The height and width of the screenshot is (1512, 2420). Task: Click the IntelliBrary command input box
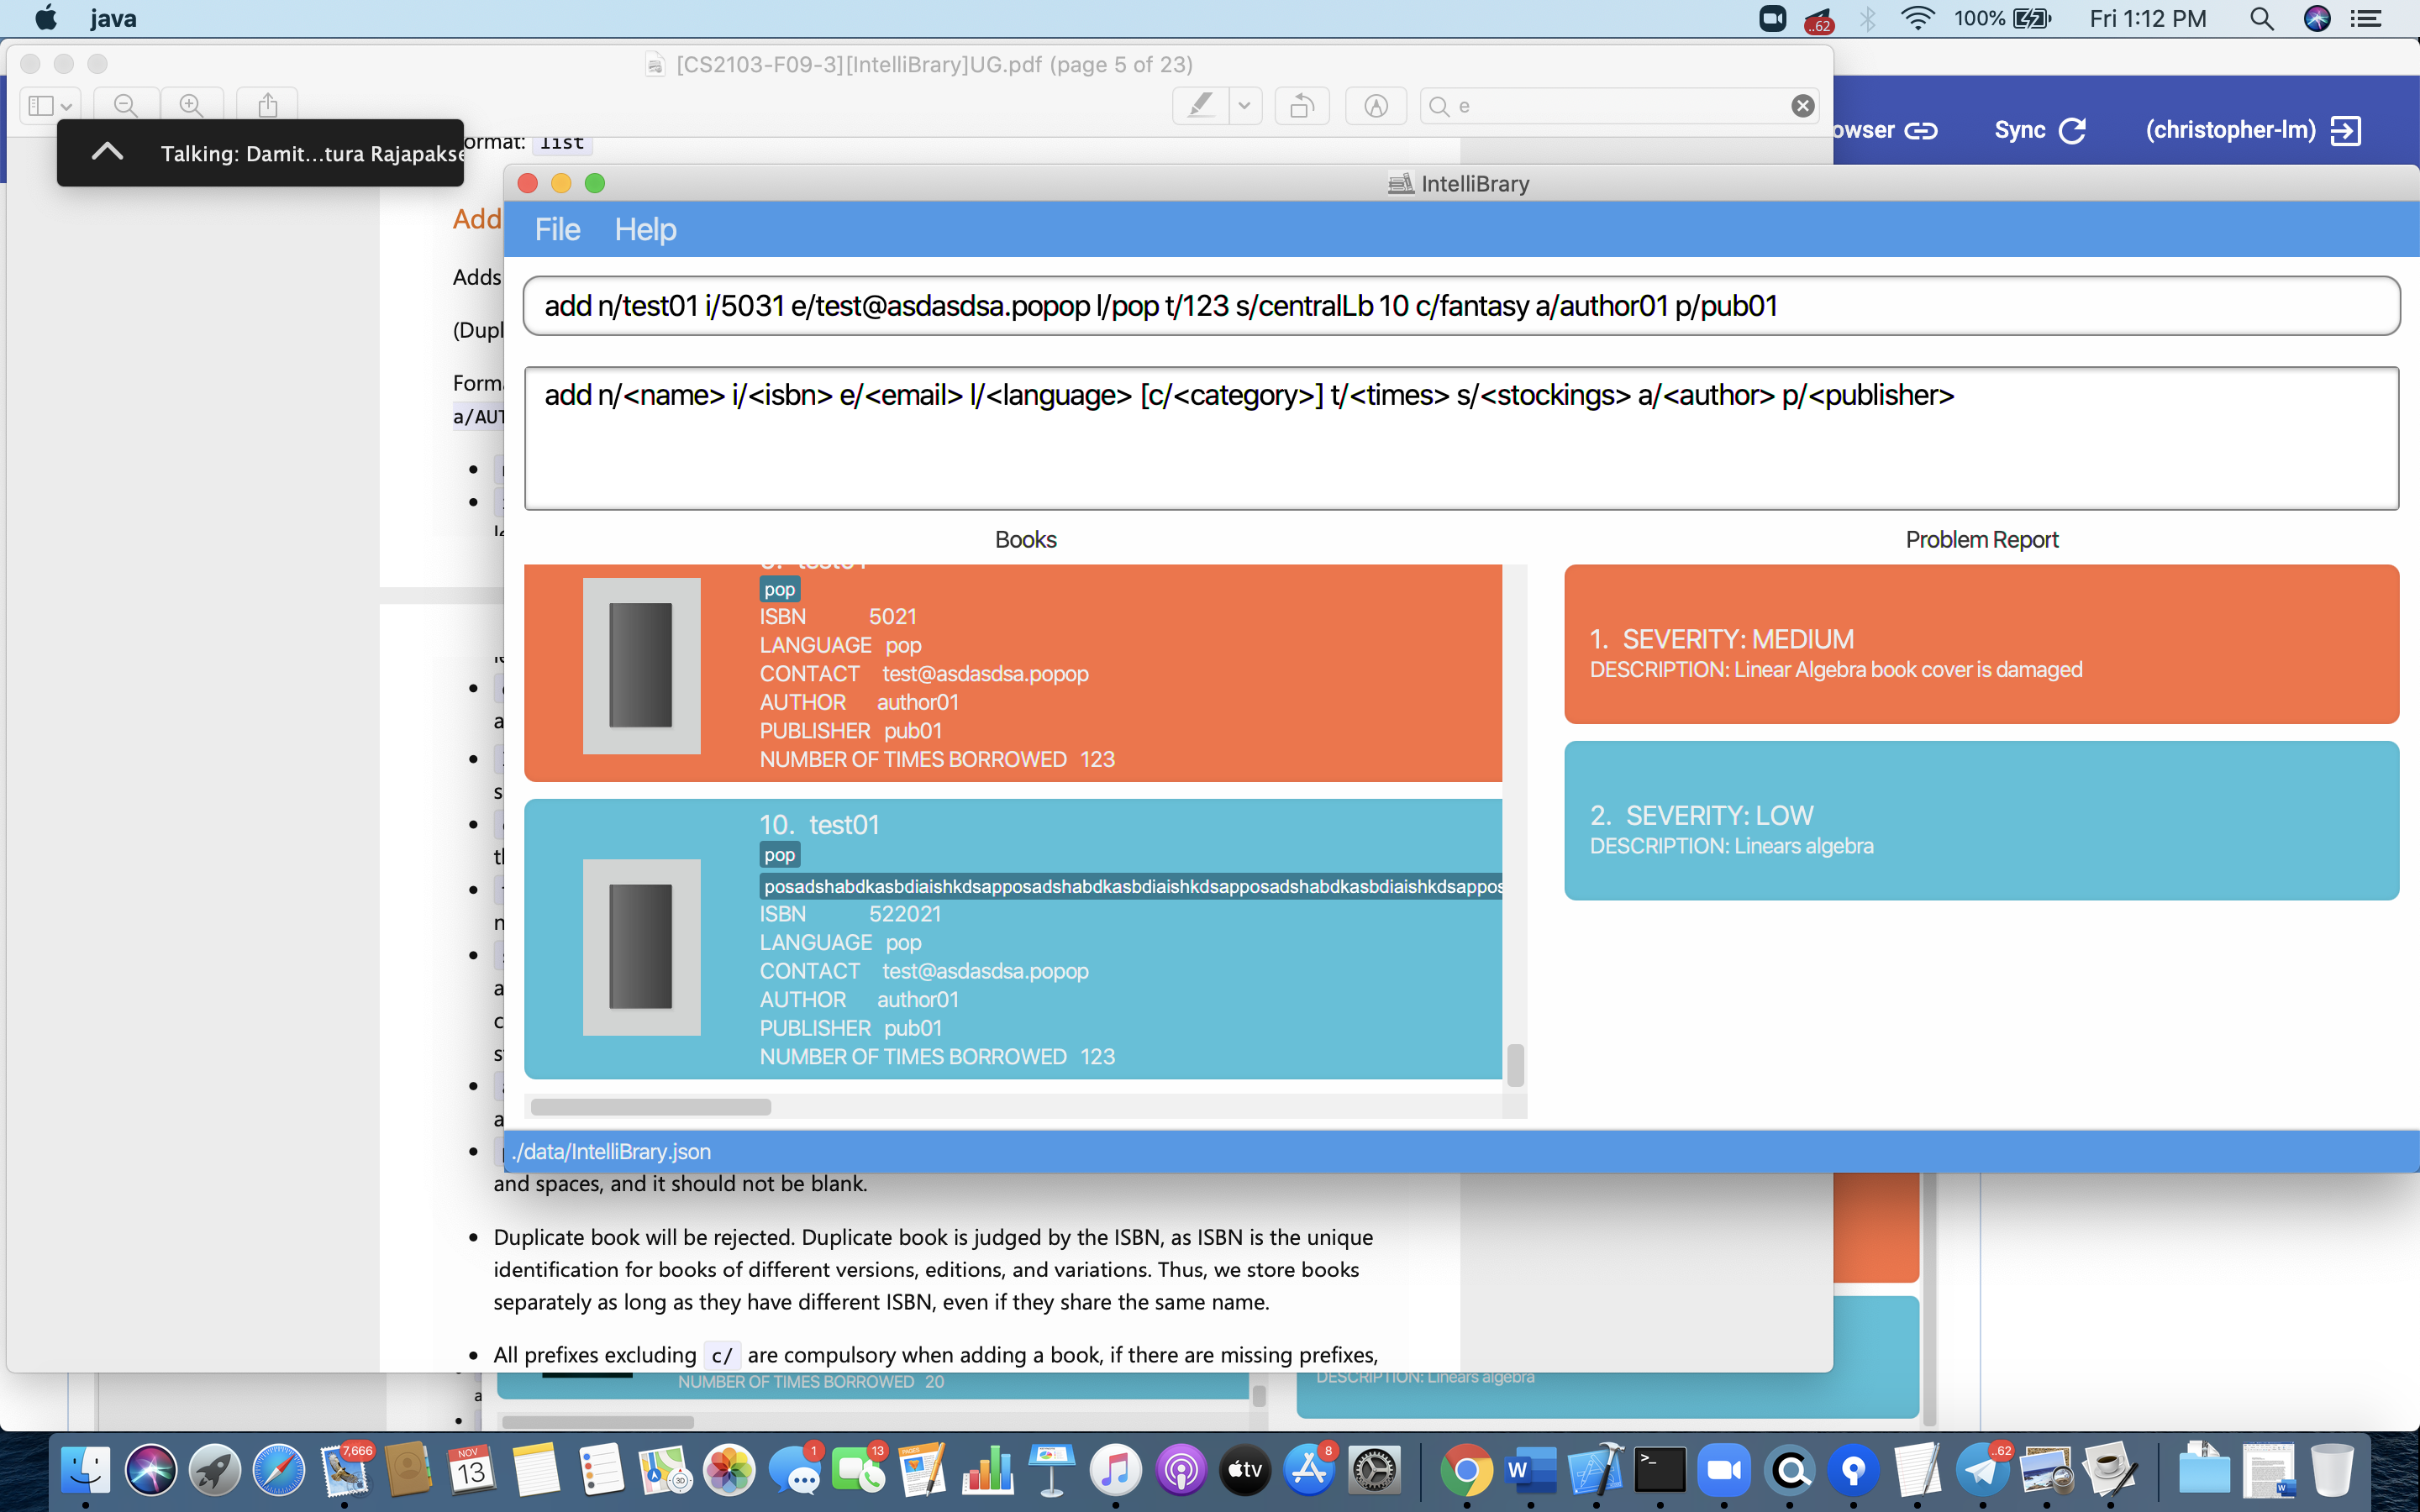(x=1460, y=306)
